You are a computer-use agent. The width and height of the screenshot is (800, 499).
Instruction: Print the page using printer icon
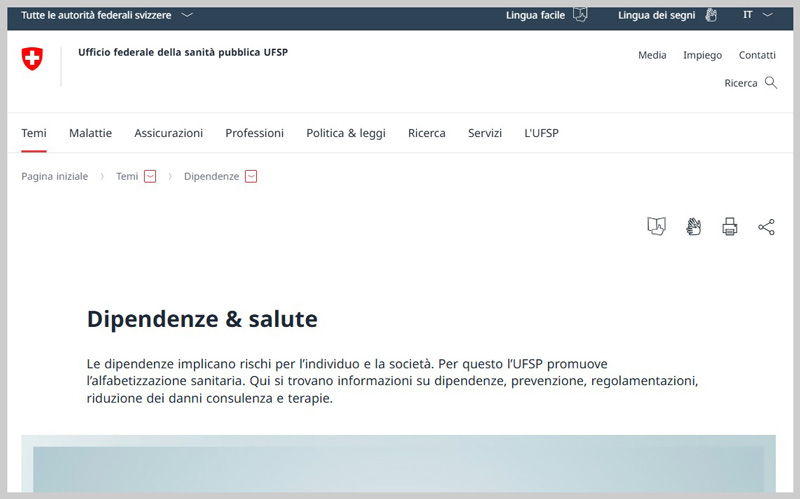[x=730, y=227]
